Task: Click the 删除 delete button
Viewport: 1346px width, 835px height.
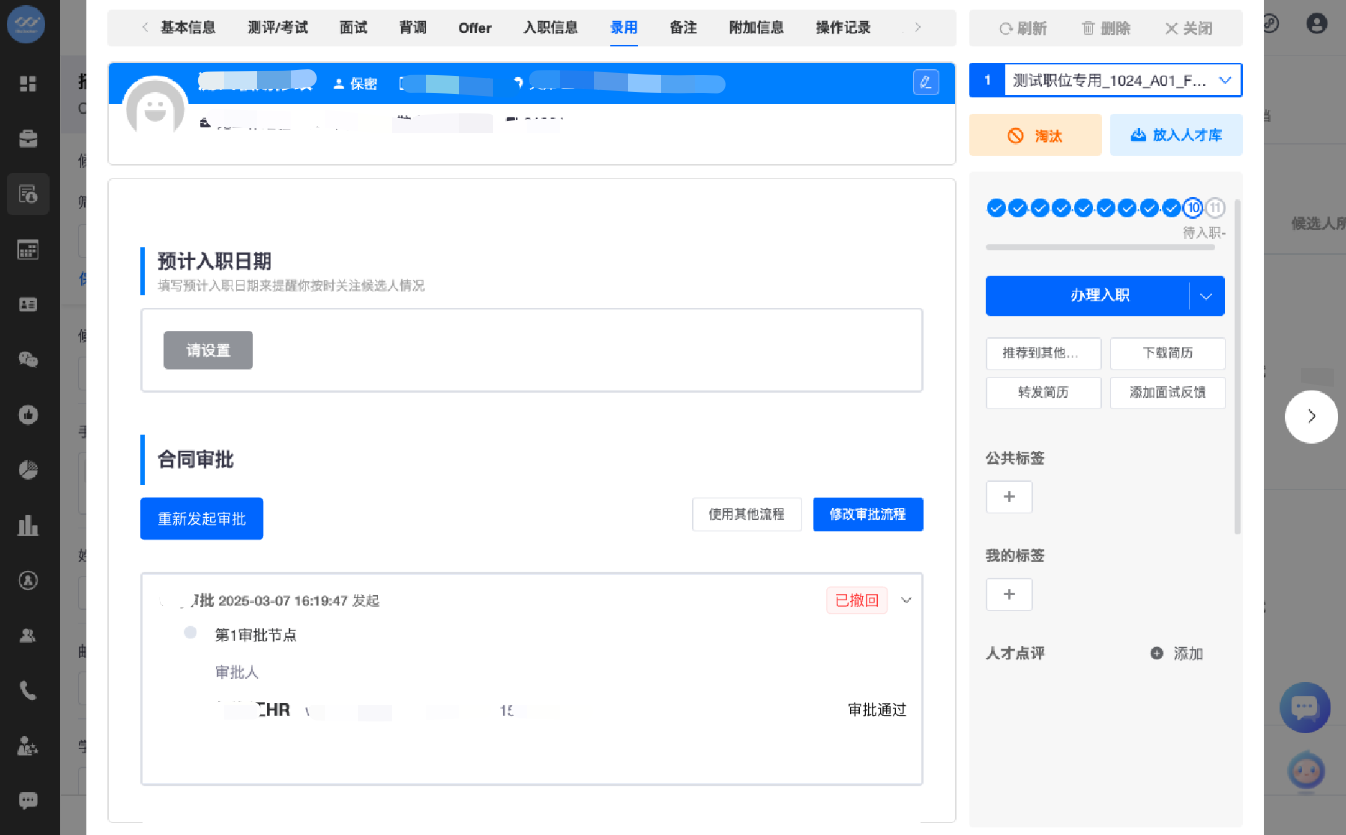Action: [1106, 29]
